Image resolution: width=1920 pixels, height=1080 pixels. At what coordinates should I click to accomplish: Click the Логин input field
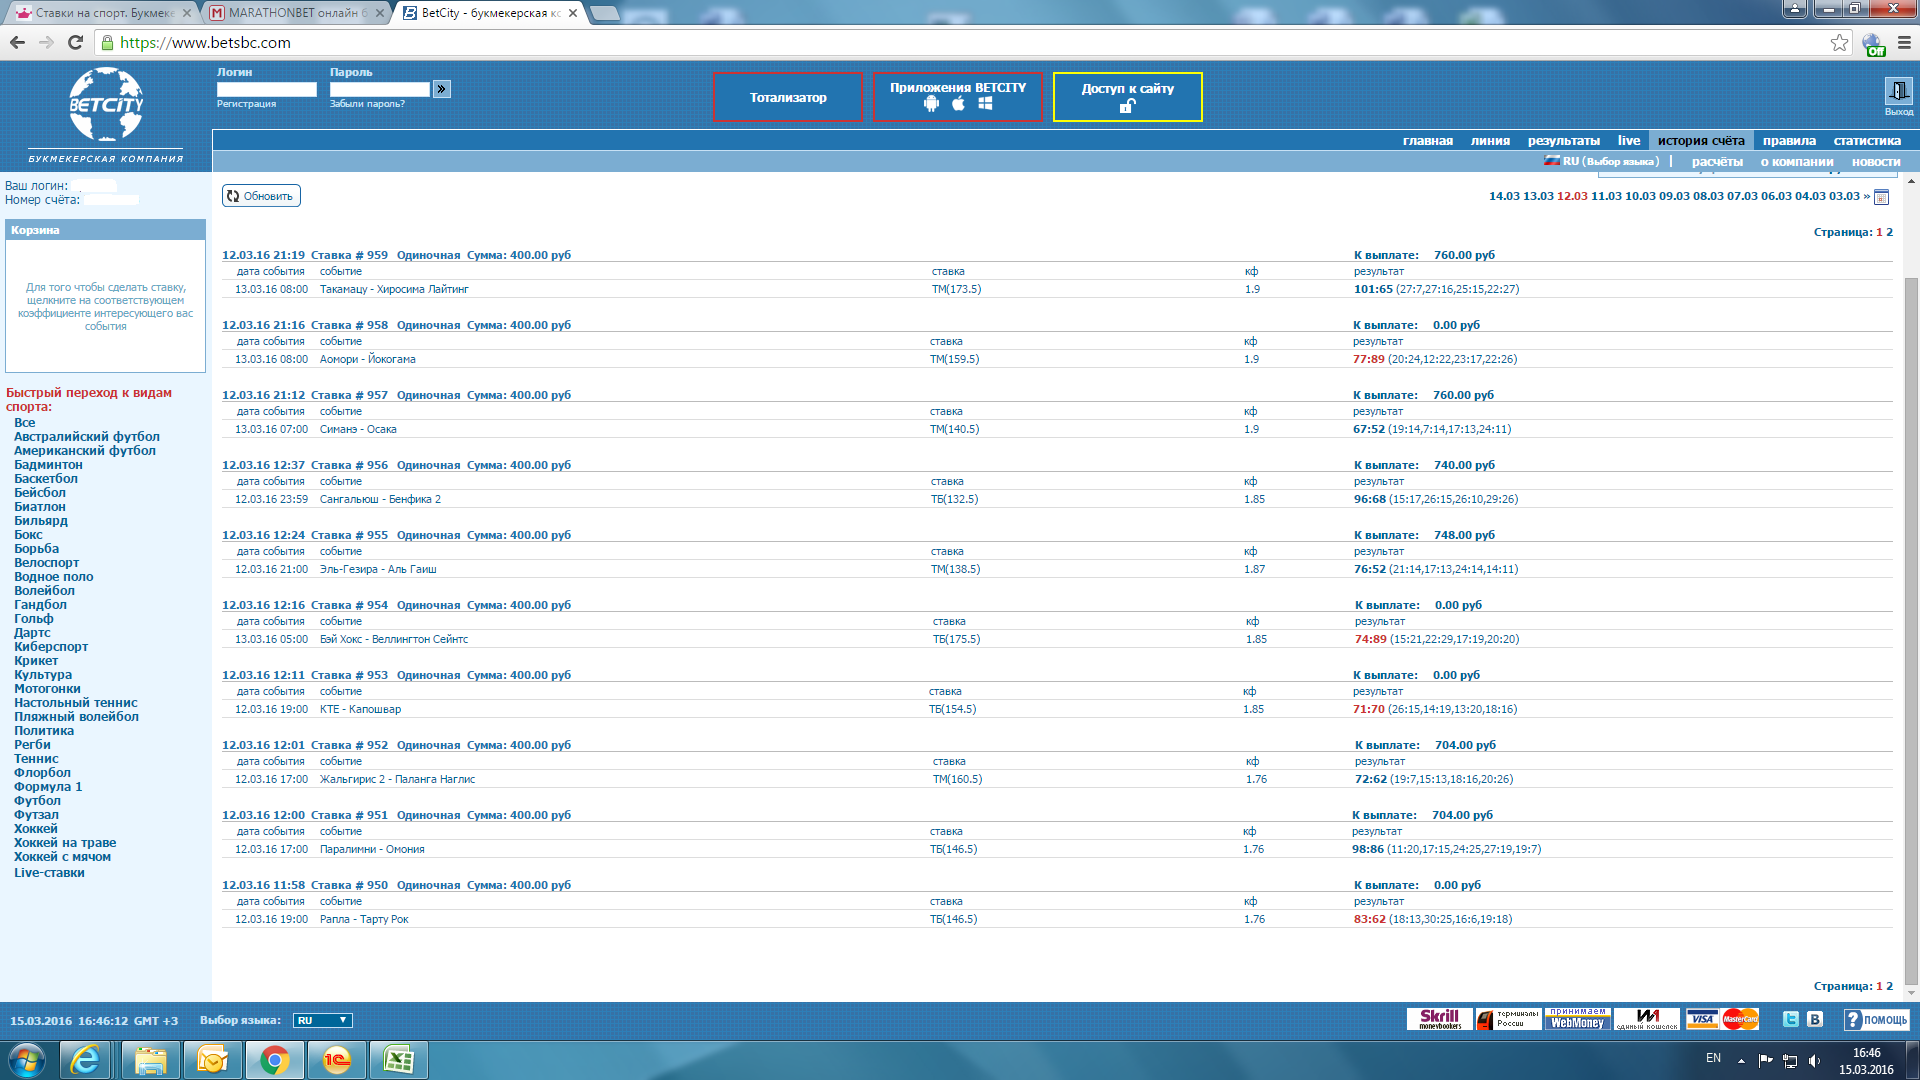pyautogui.click(x=266, y=89)
